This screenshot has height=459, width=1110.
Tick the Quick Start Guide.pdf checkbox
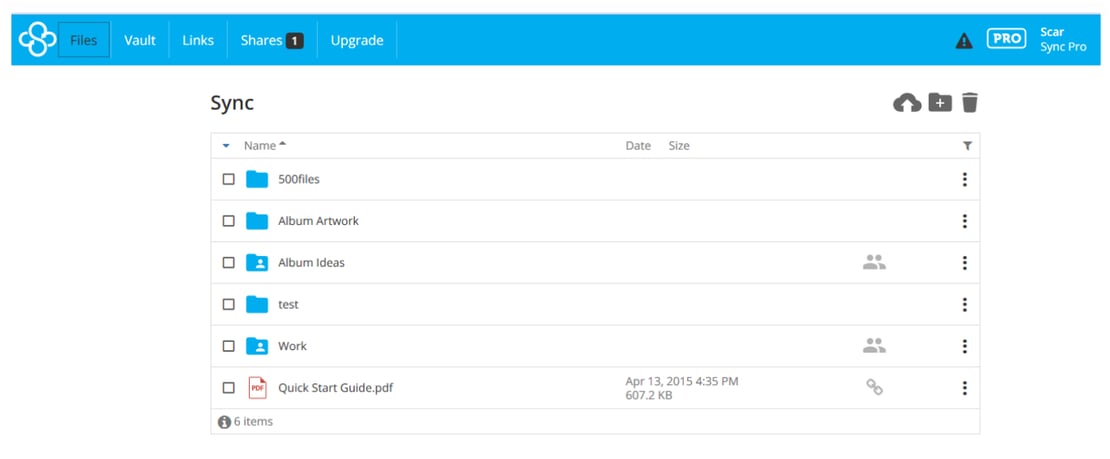point(229,388)
